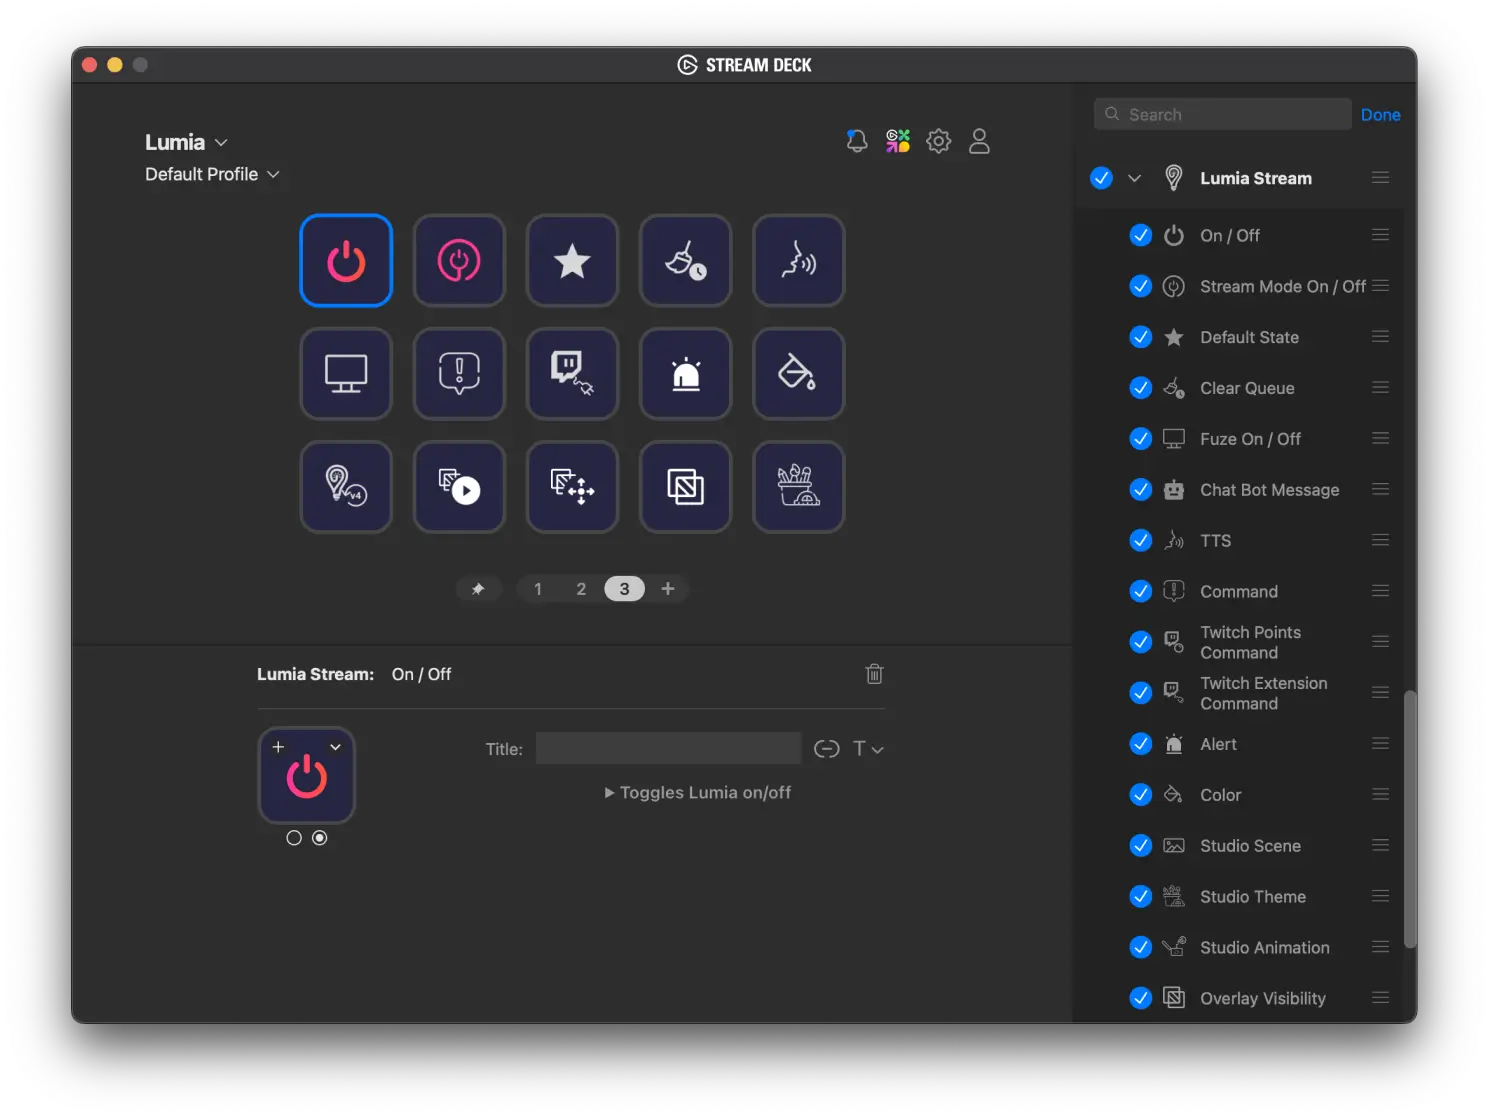Select the Fuze monitor key
The height and width of the screenshot is (1116, 1489).
(346, 374)
